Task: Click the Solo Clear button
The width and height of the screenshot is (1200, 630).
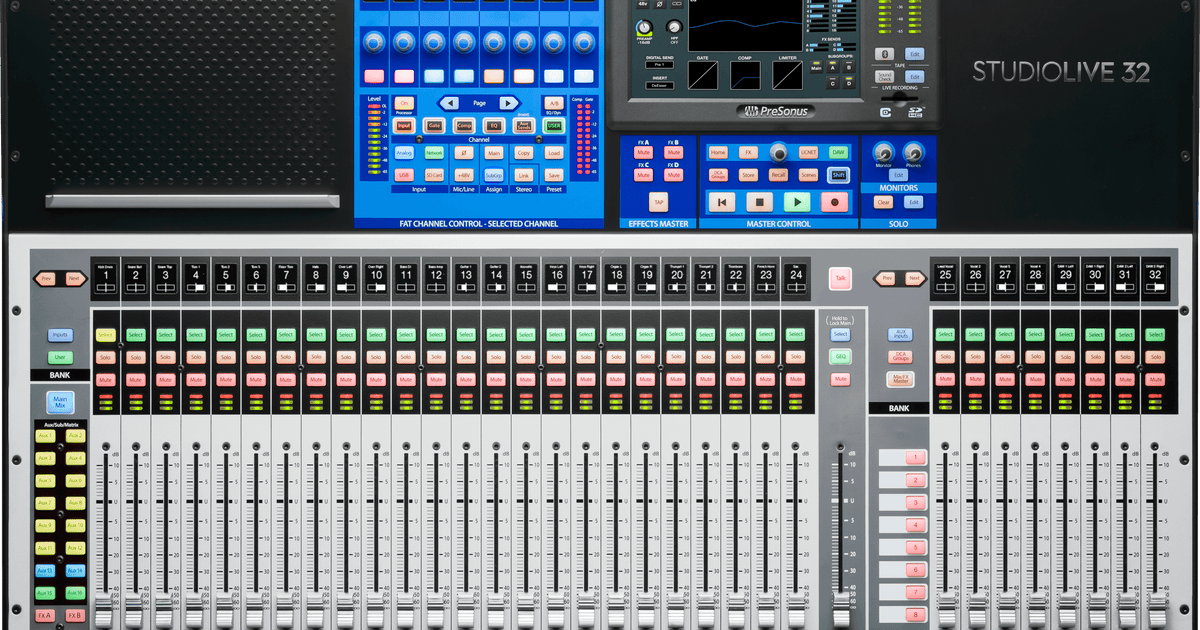Action: coord(883,202)
